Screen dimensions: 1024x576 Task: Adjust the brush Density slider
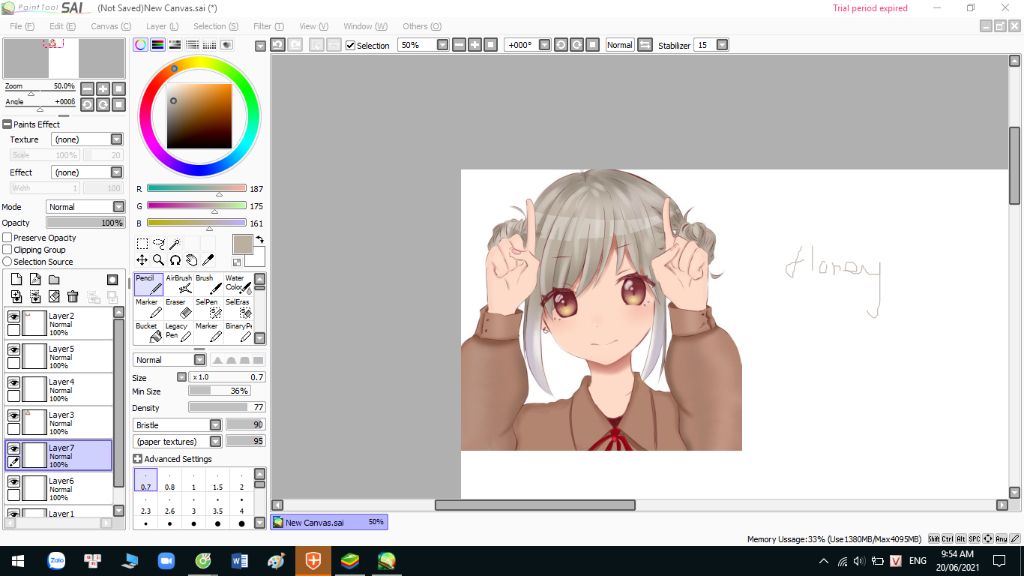(x=227, y=407)
